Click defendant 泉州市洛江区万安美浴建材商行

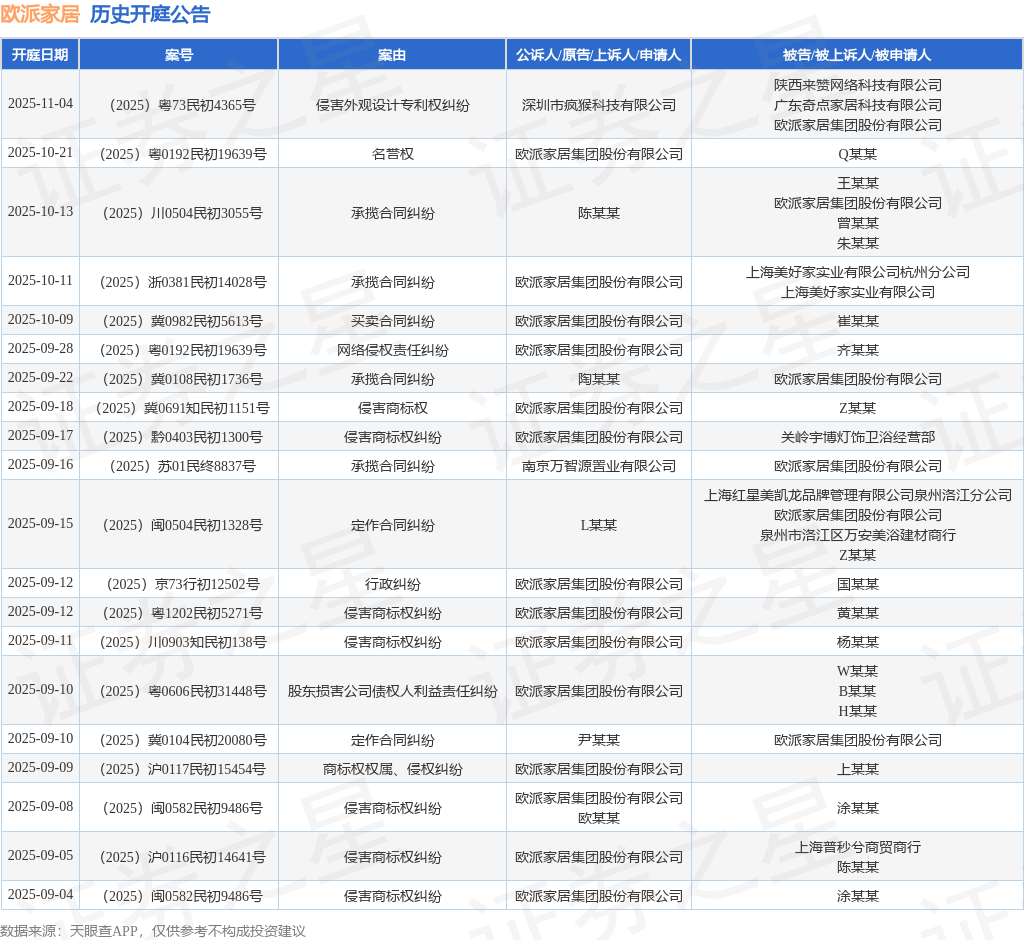click(x=857, y=535)
